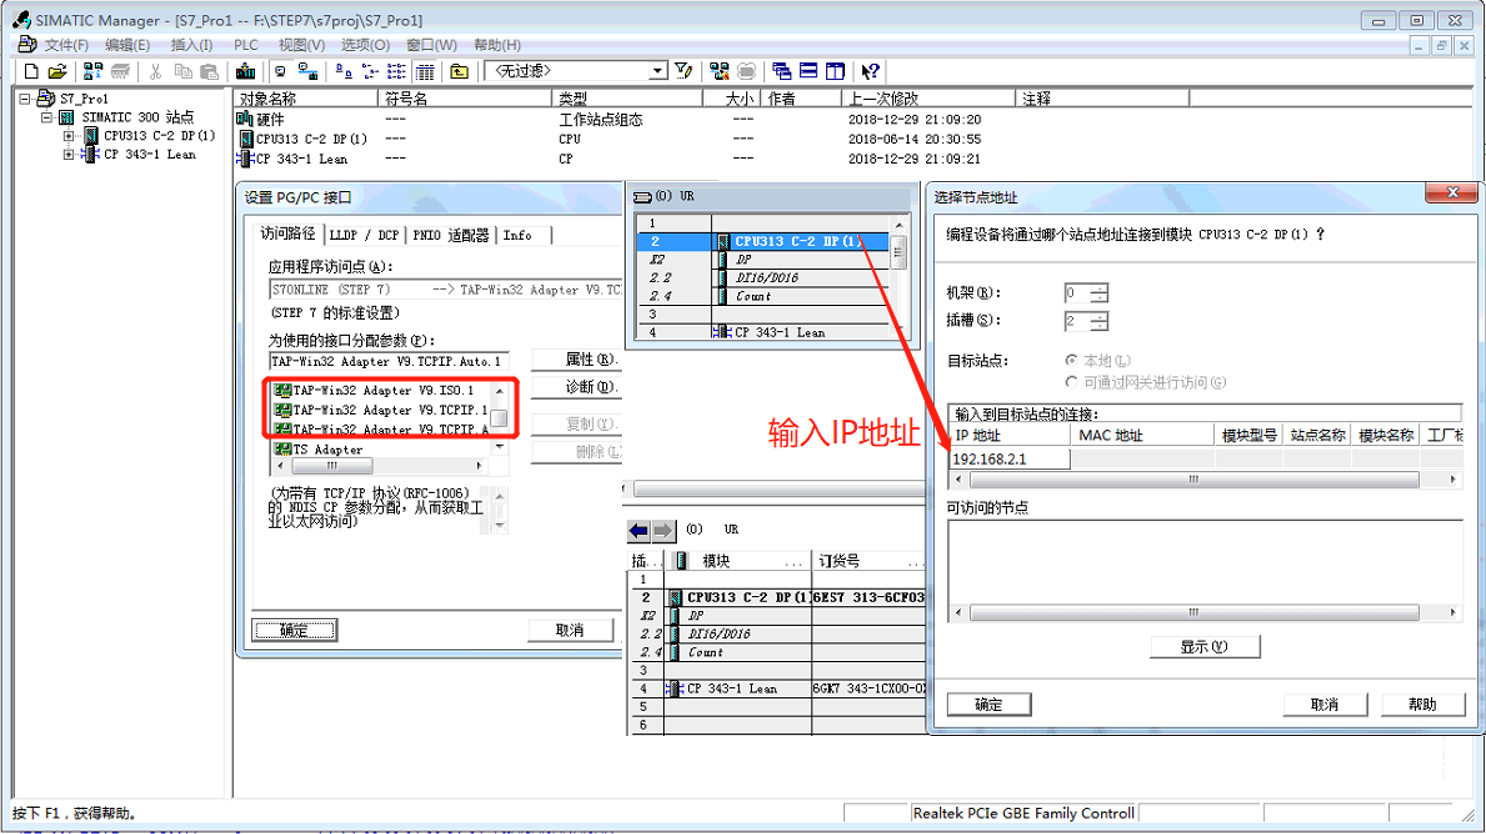Click the 机架 rack number stepper

1098,293
